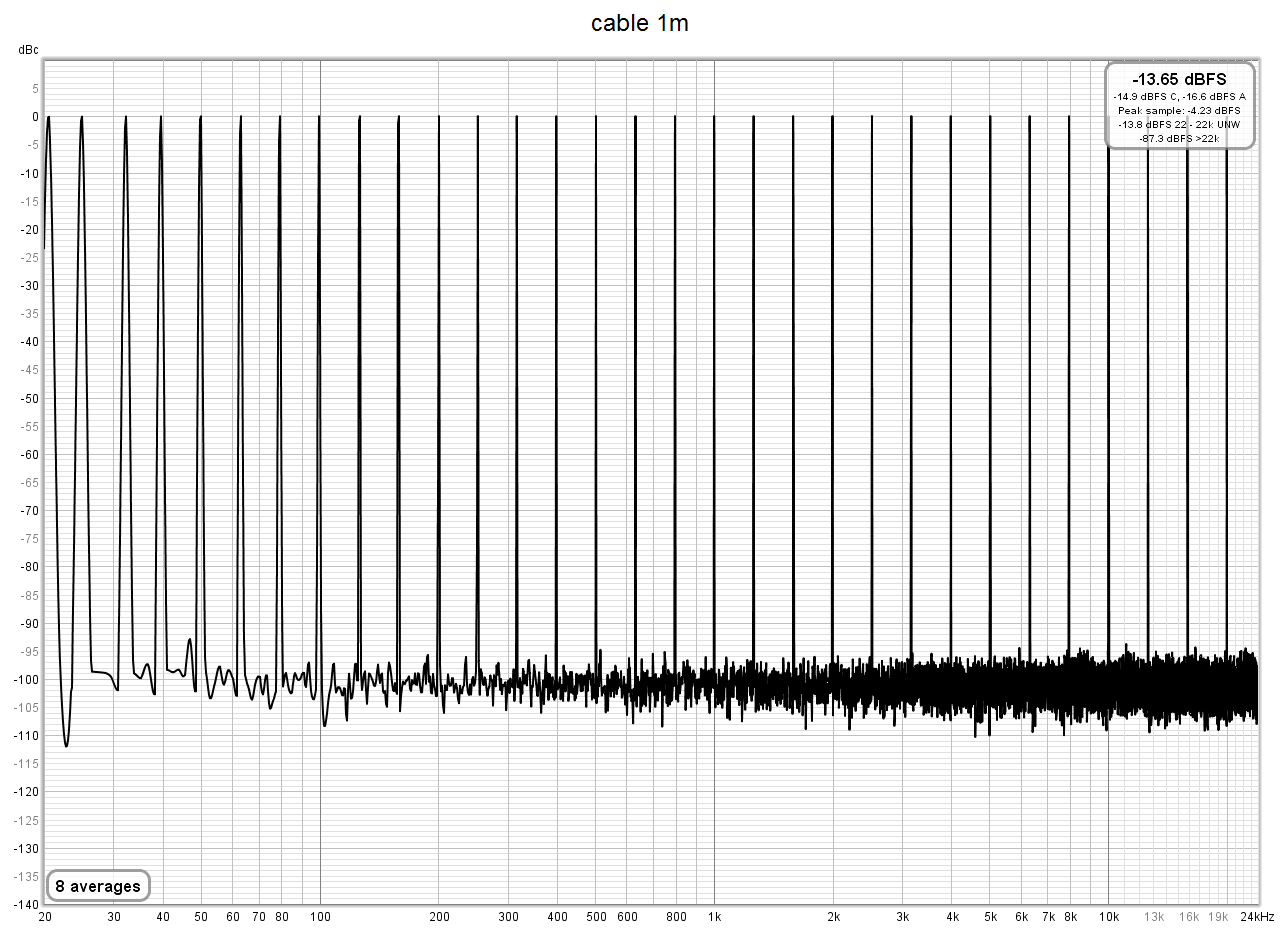
Task: Click the "-110" level axis label
Action: 25,735
